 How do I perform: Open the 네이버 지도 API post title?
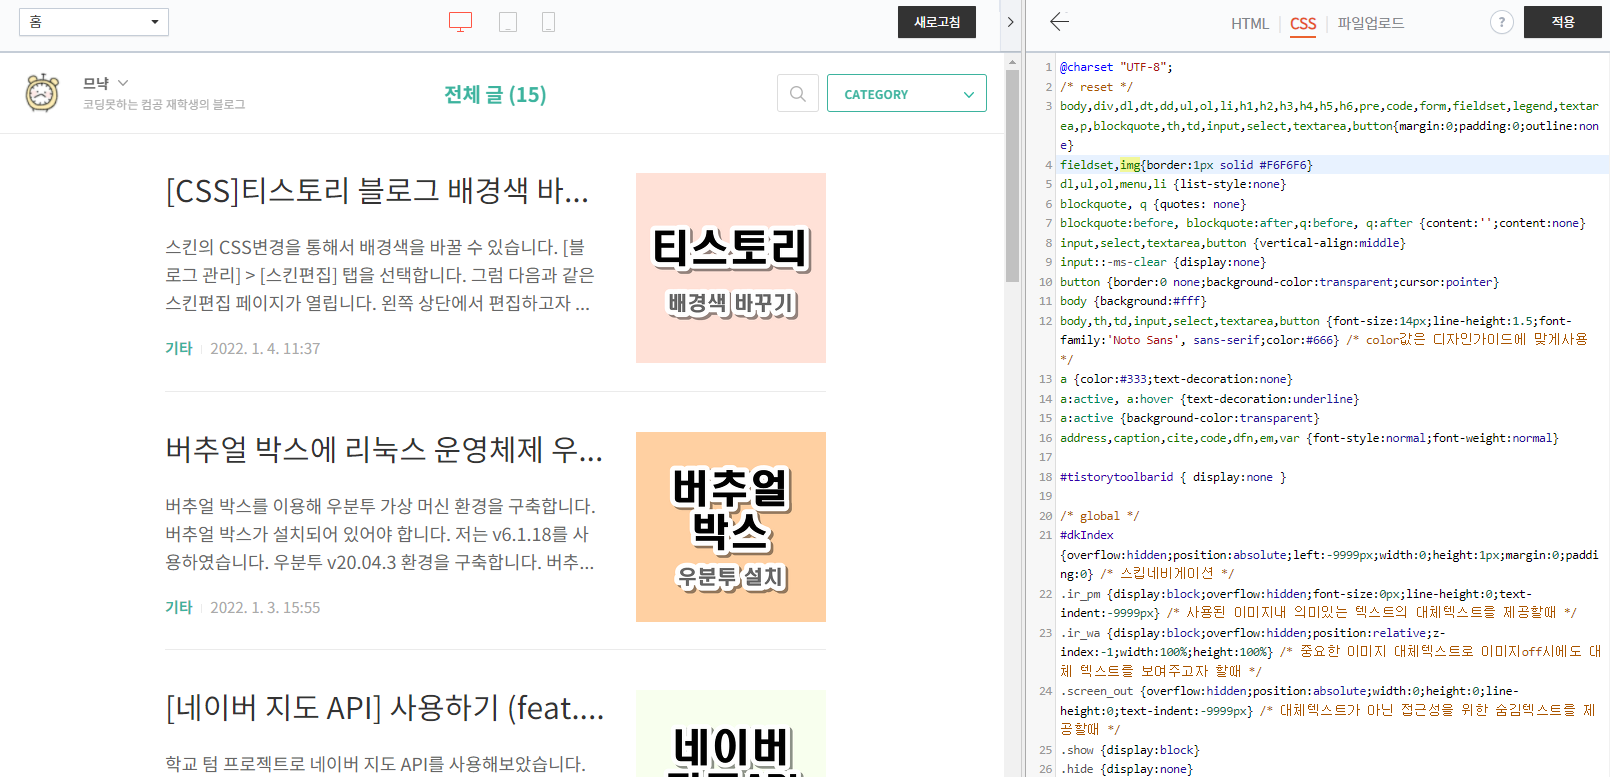tap(385, 708)
